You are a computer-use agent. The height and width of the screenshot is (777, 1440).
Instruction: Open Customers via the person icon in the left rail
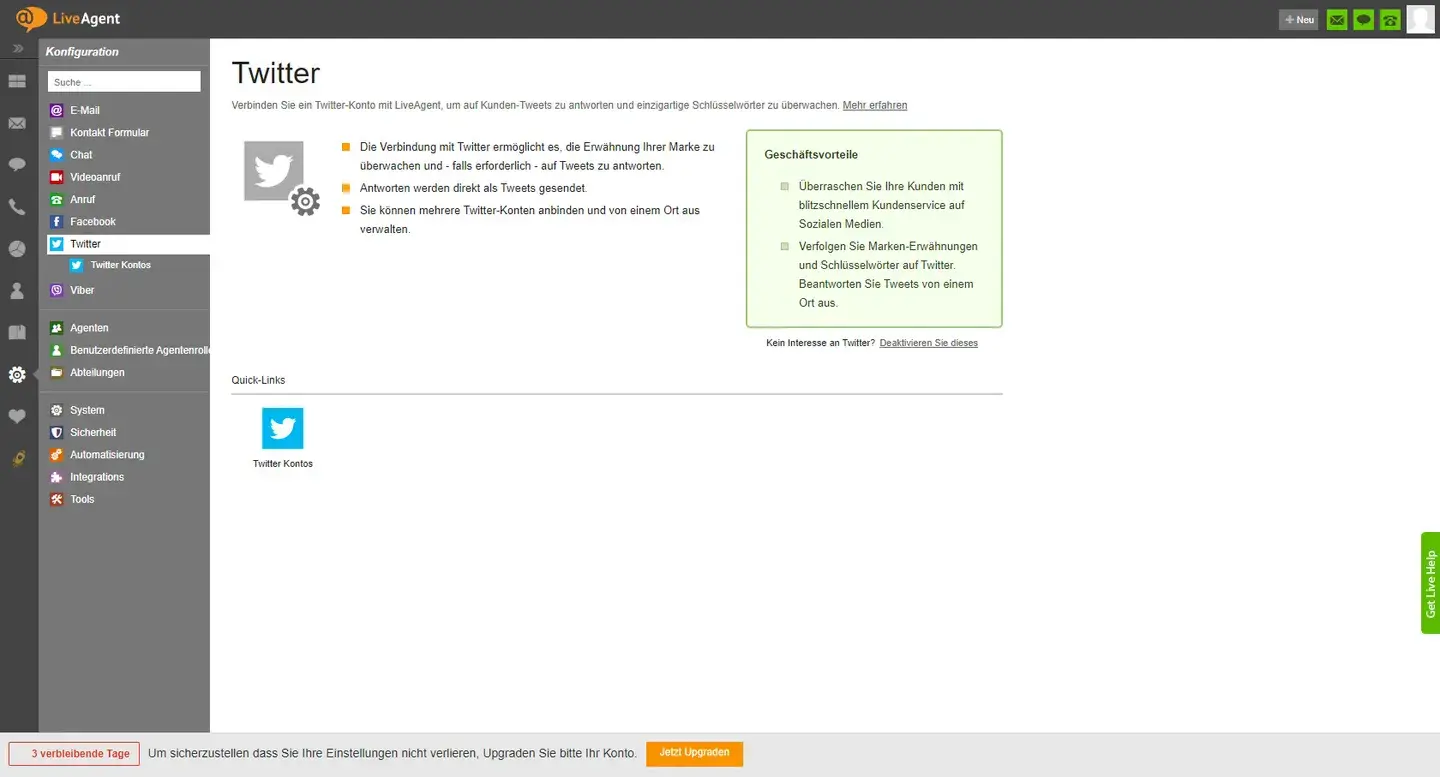(17, 291)
